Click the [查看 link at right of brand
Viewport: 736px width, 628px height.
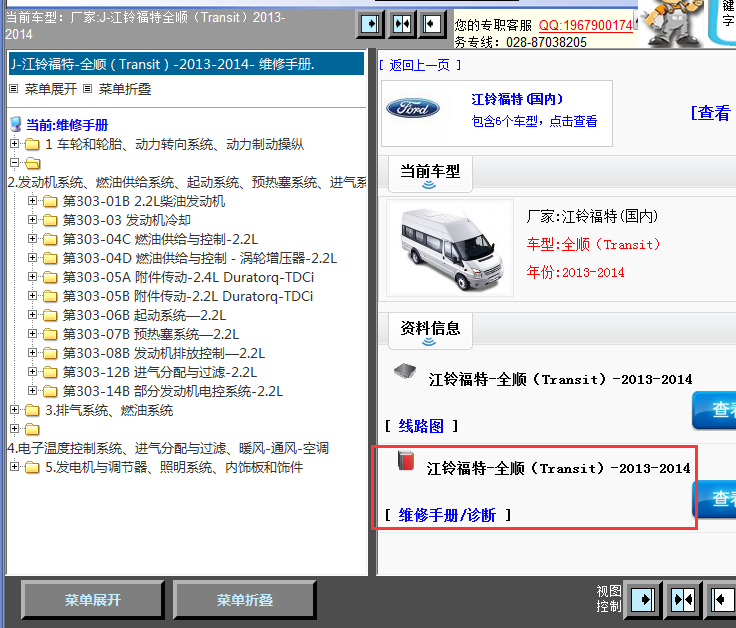pyautogui.click(x=711, y=113)
